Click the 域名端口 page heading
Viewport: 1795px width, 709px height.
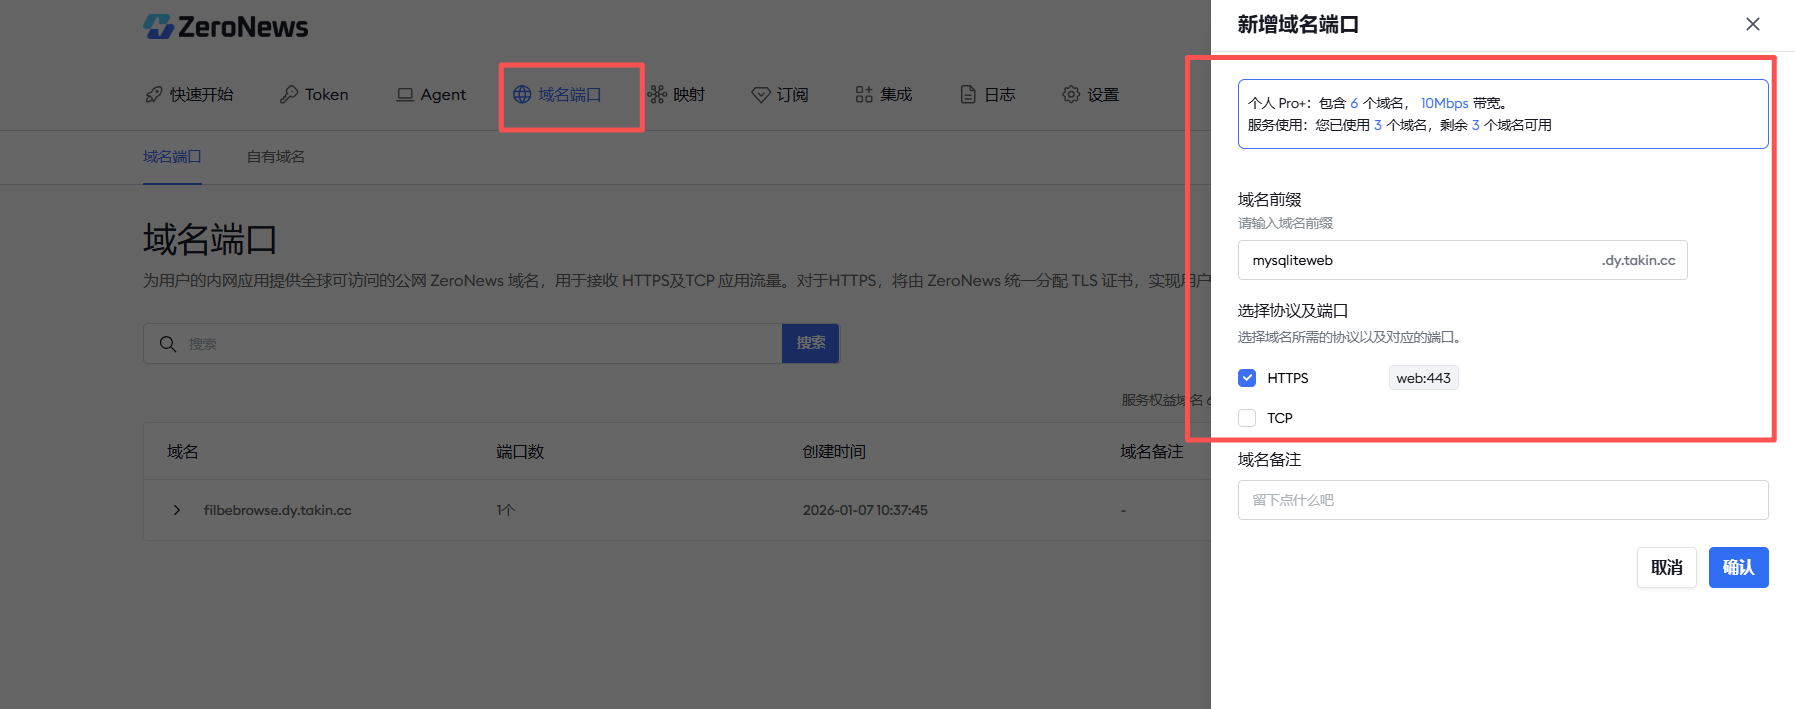209,240
